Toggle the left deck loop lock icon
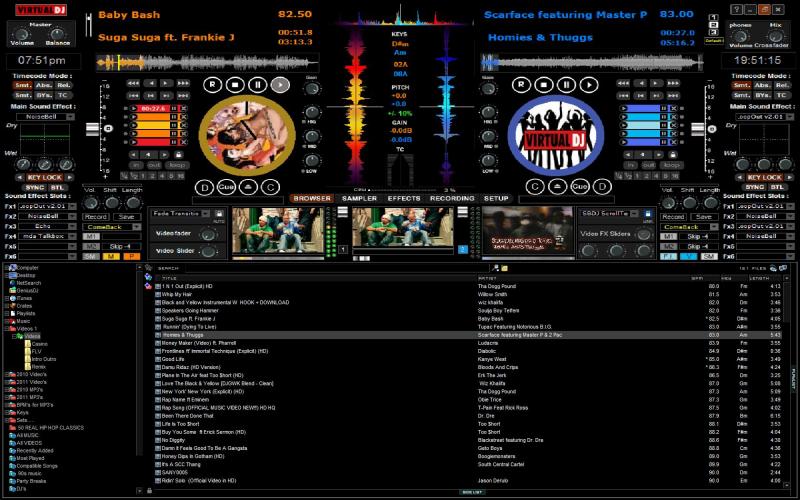Viewport: 800px width, 500px height. [179, 155]
